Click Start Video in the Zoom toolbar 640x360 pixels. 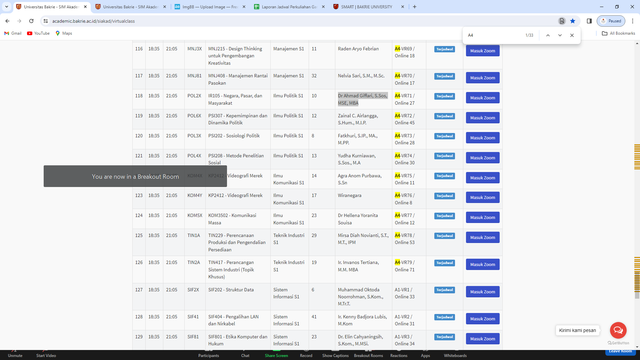pos(46,354)
